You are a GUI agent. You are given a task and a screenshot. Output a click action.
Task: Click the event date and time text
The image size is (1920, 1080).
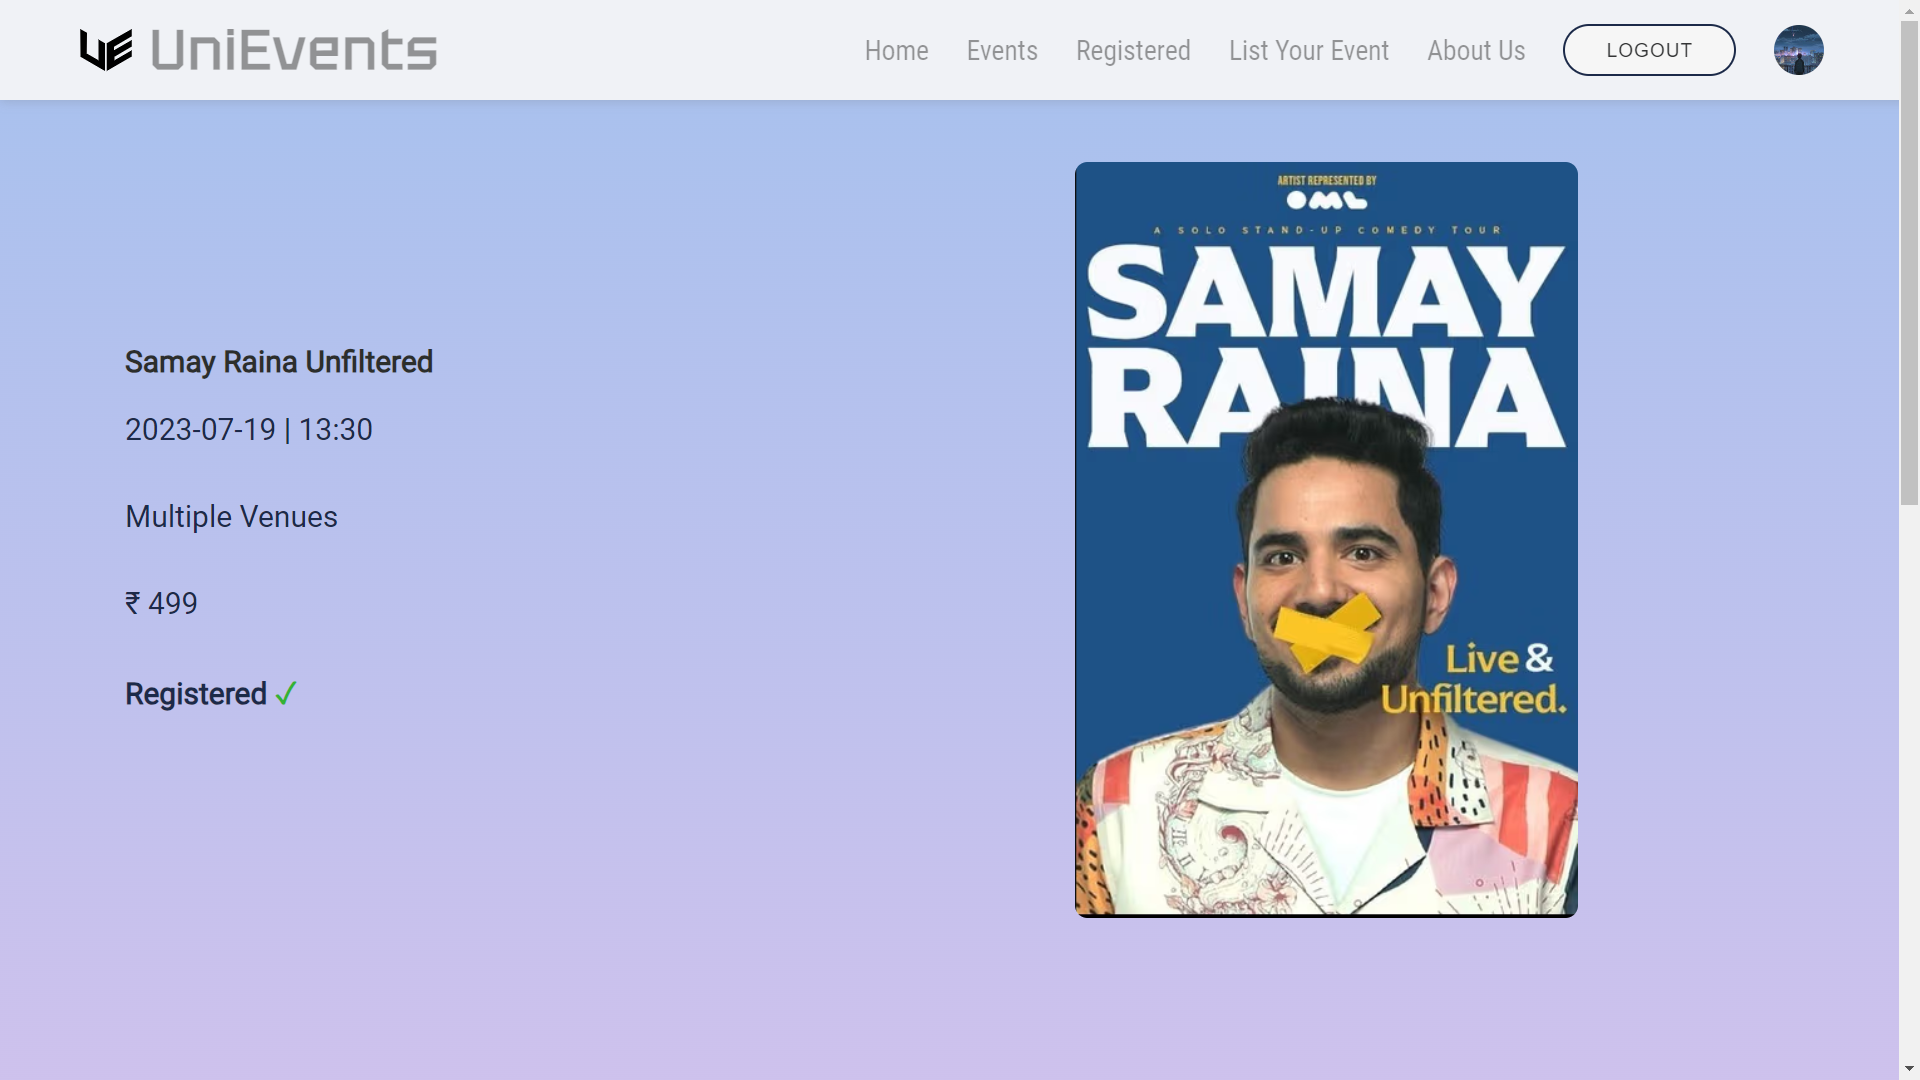(248, 430)
